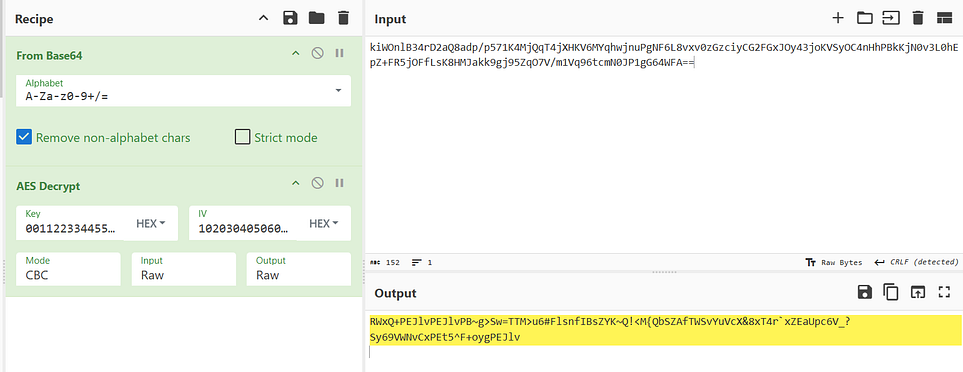Click the Output pane title
The image size is (963, 372).
click(x=396, y=293)
